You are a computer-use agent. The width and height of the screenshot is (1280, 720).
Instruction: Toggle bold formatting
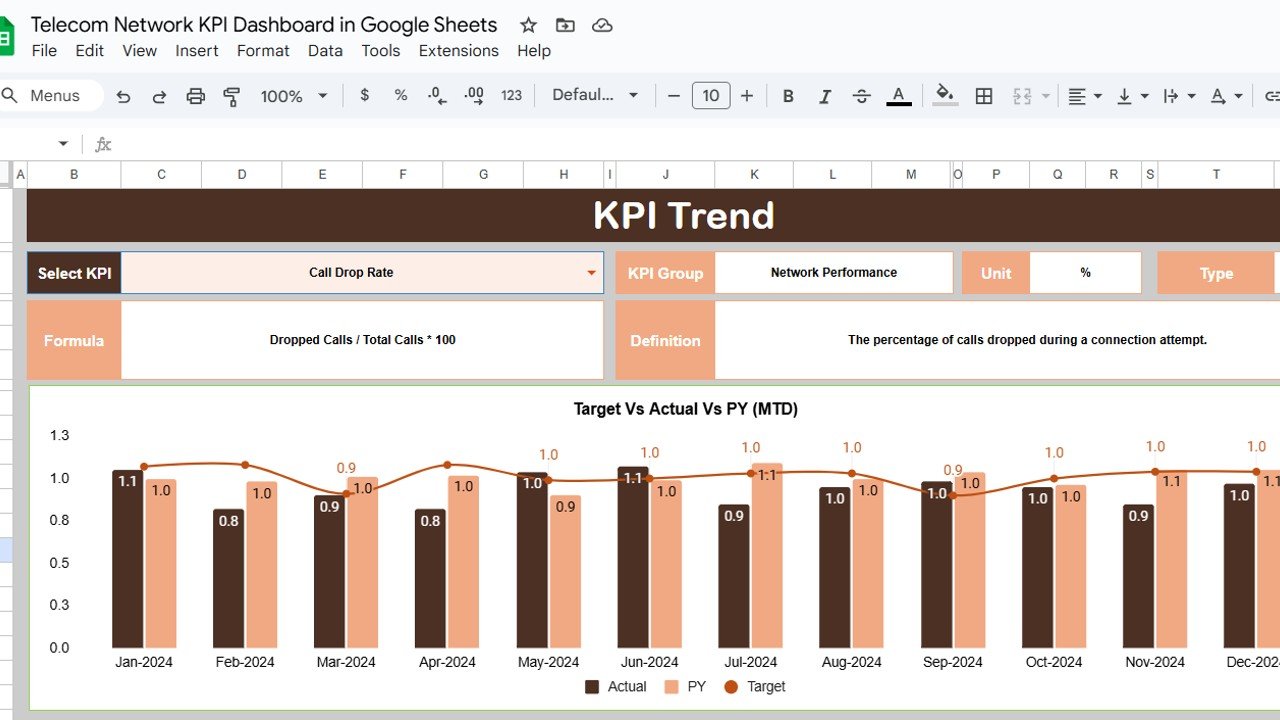click(788, 96)
